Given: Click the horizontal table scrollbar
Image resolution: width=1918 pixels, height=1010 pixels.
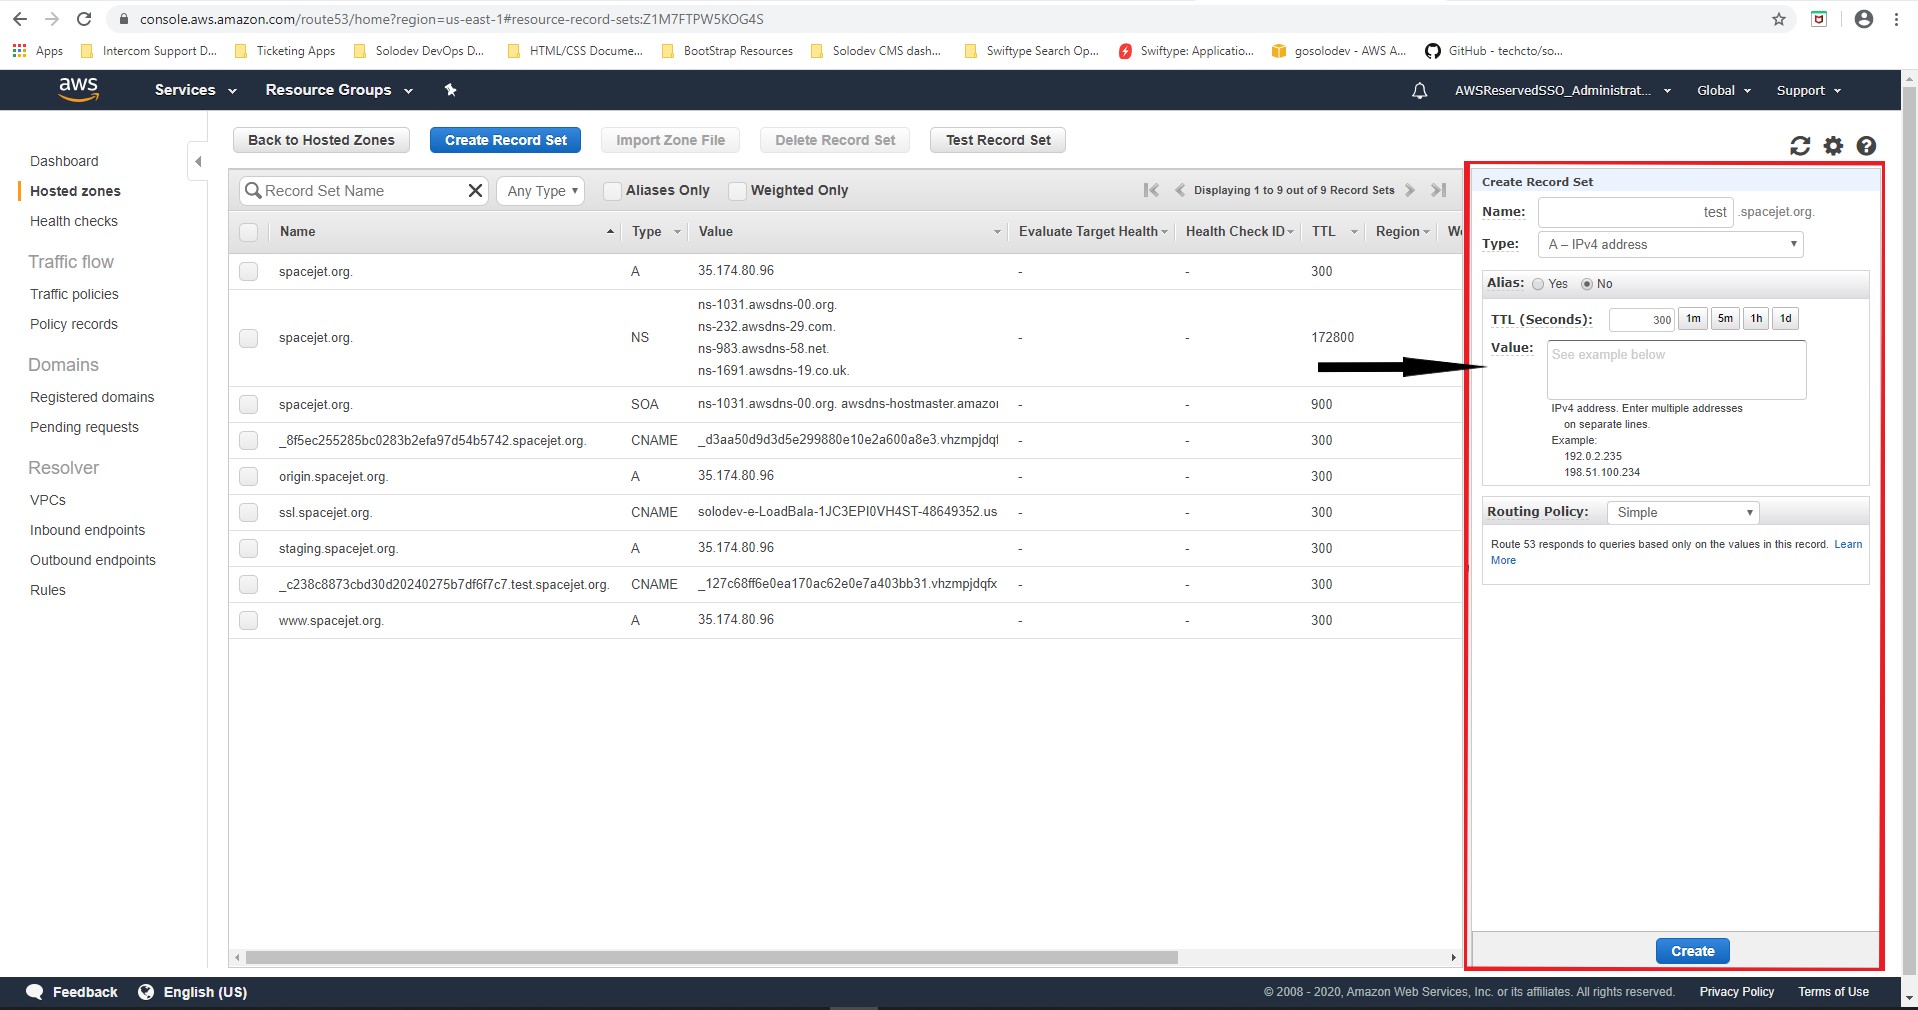Looking at the screenshot, I should pos(711,957).
